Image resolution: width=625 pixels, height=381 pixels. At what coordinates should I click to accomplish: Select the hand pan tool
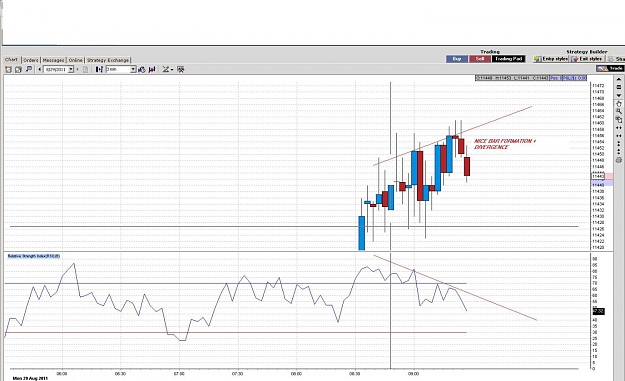tap(619, 104)
